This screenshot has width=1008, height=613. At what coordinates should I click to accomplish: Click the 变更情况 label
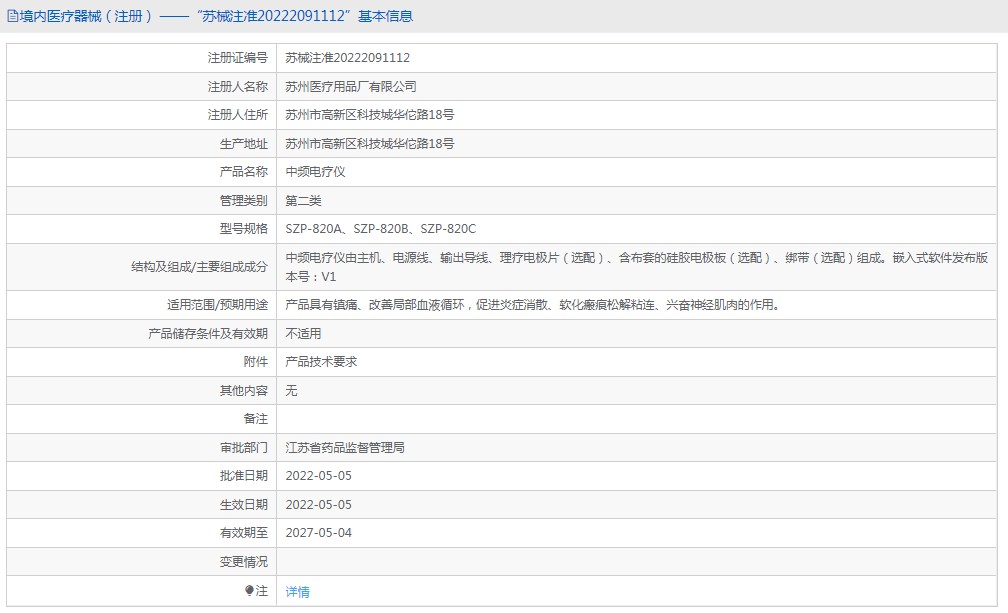point(244,562)
